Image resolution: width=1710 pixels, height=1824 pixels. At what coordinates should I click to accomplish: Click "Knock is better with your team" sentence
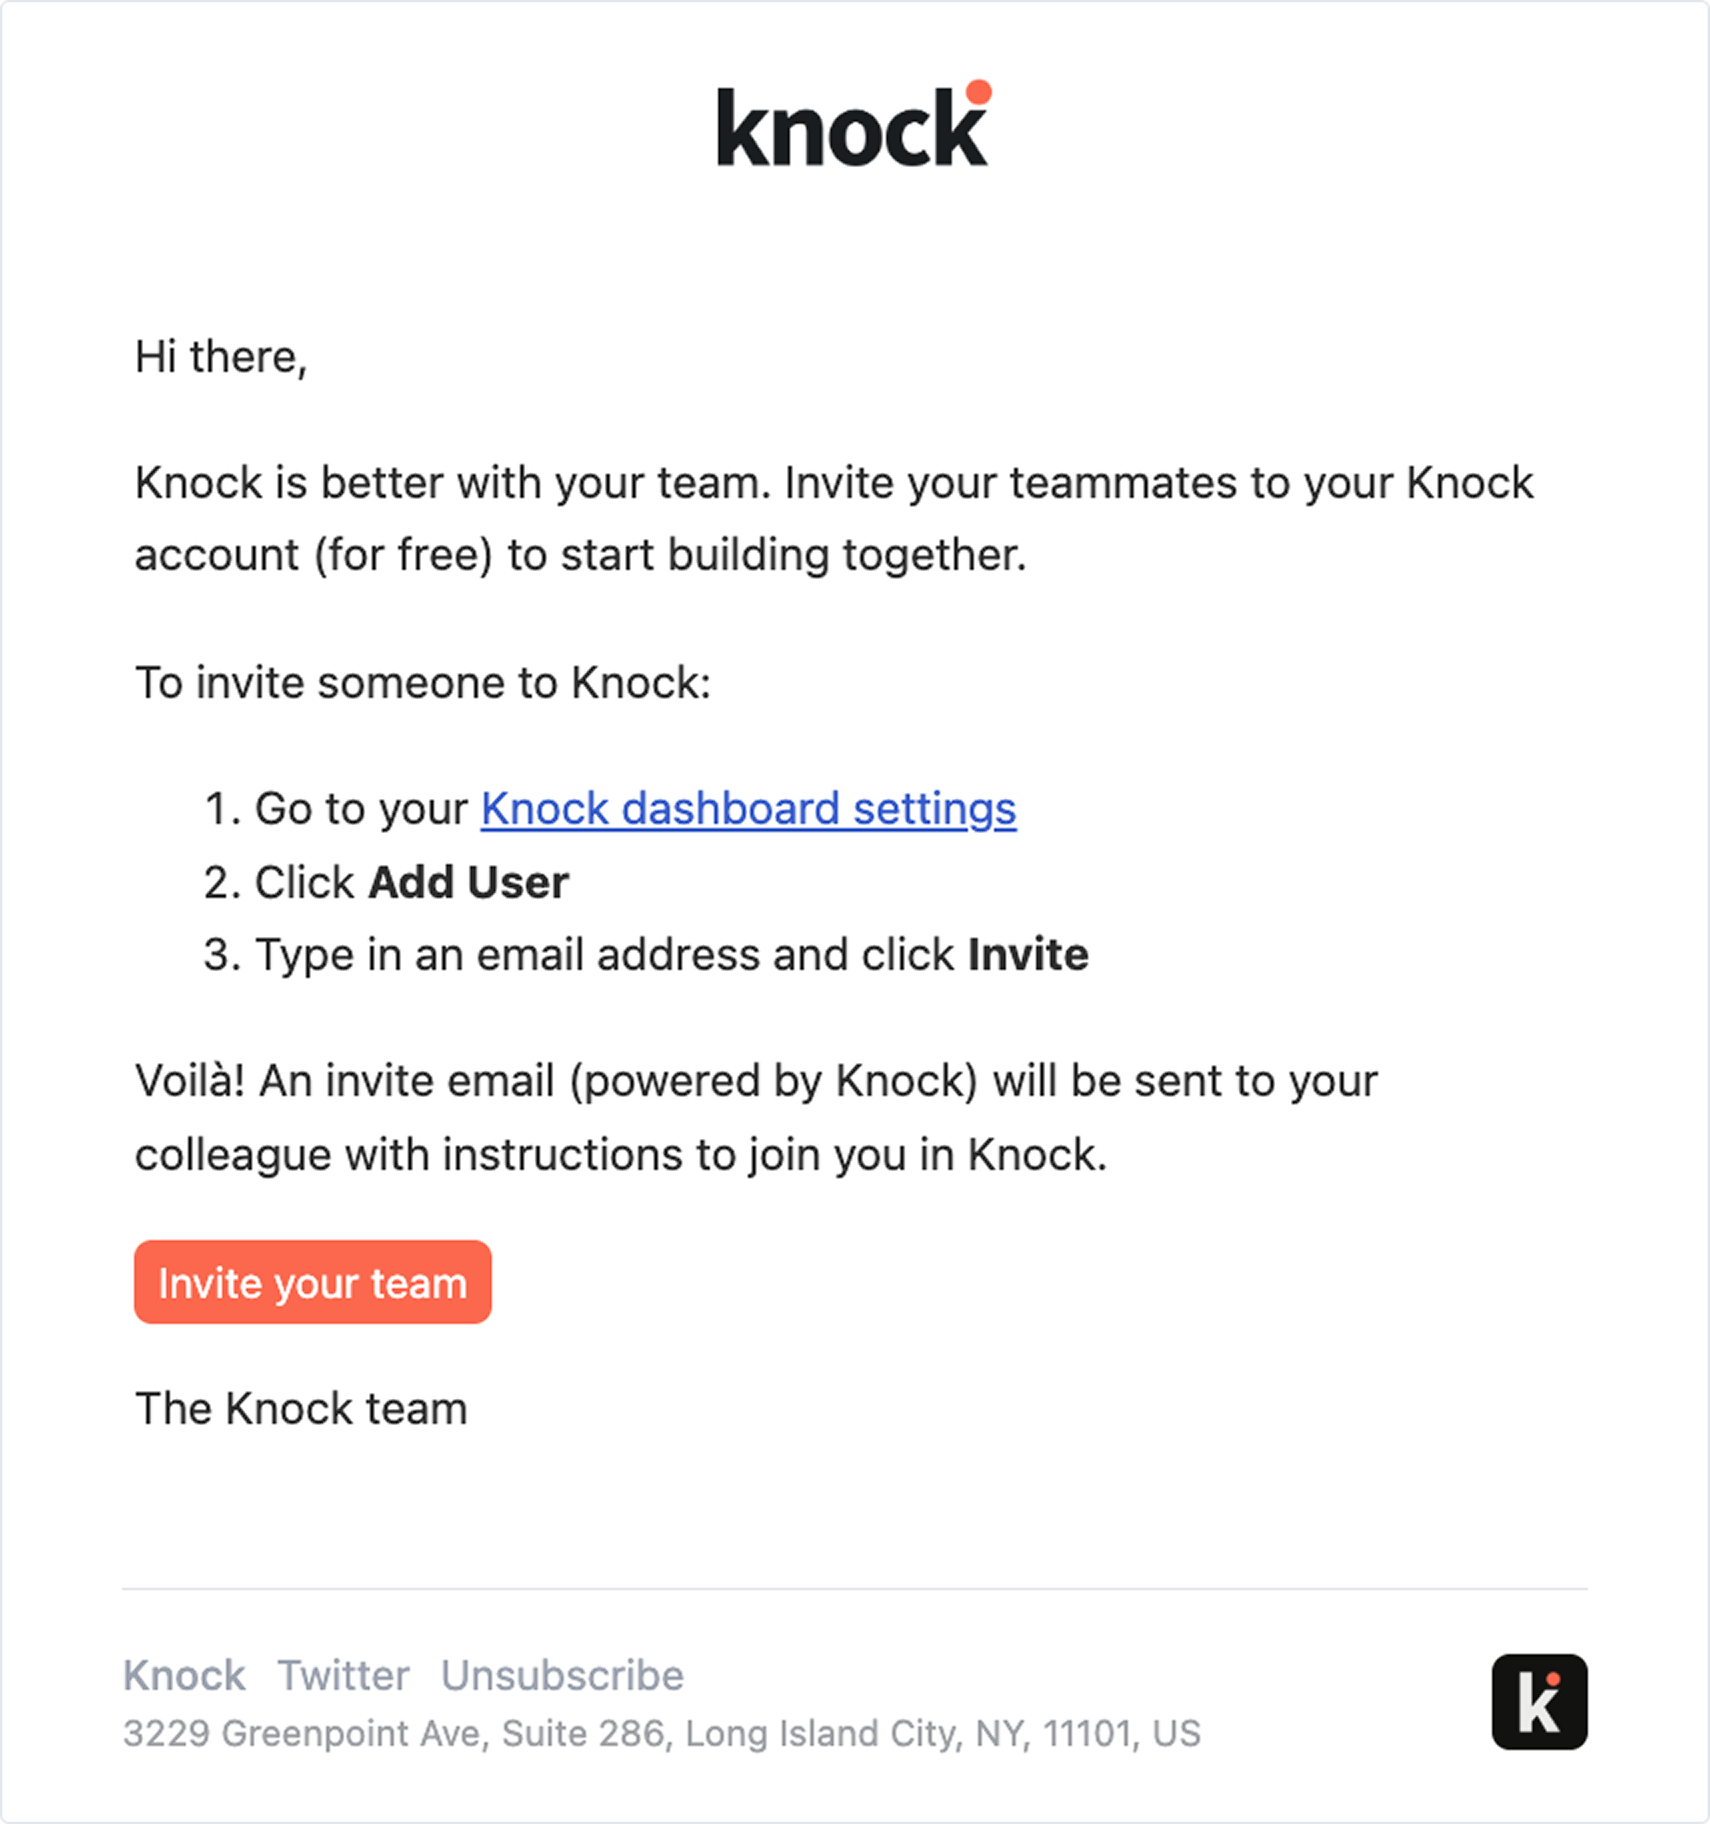[452, 483]
